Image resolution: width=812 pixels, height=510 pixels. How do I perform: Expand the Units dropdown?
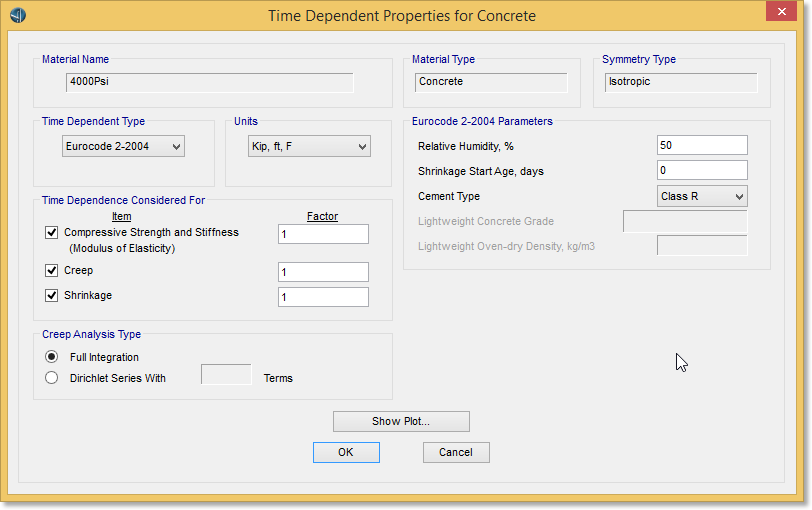click(308, 147)
